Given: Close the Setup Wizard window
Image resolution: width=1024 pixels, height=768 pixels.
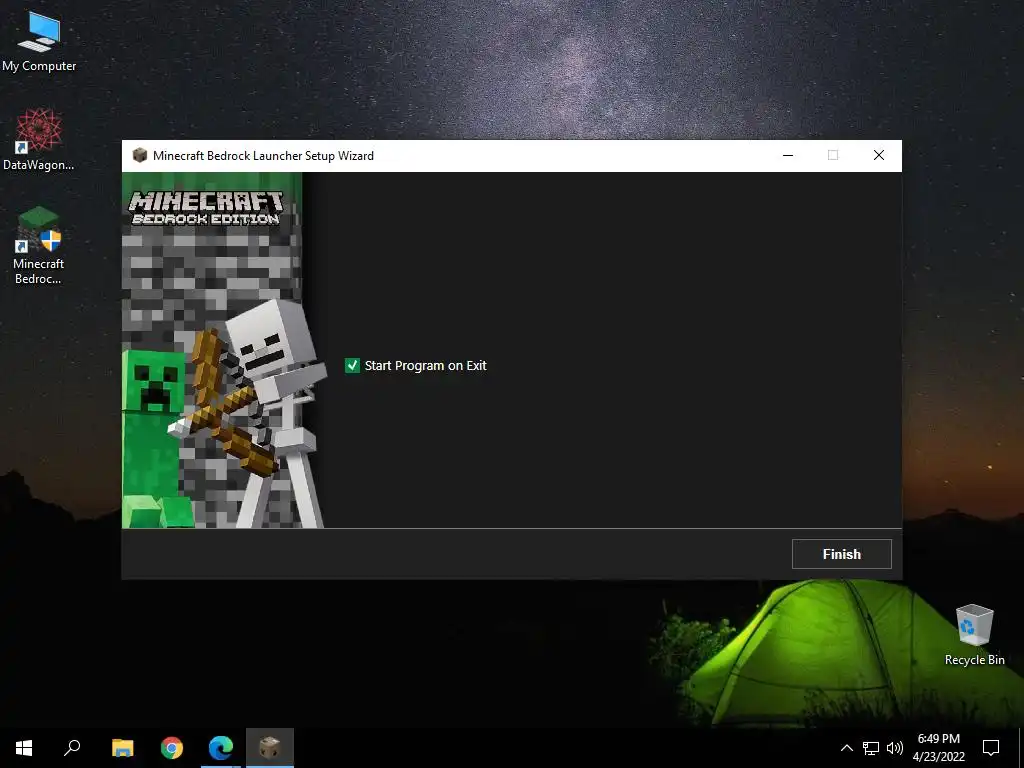Looking at the screenshot, I should (879, 155).
